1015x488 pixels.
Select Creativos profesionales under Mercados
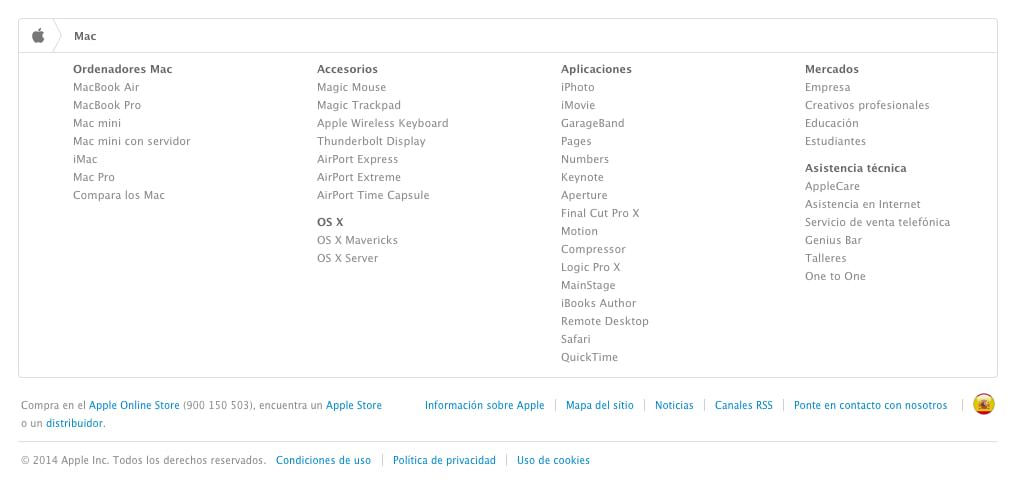point(867,105)
